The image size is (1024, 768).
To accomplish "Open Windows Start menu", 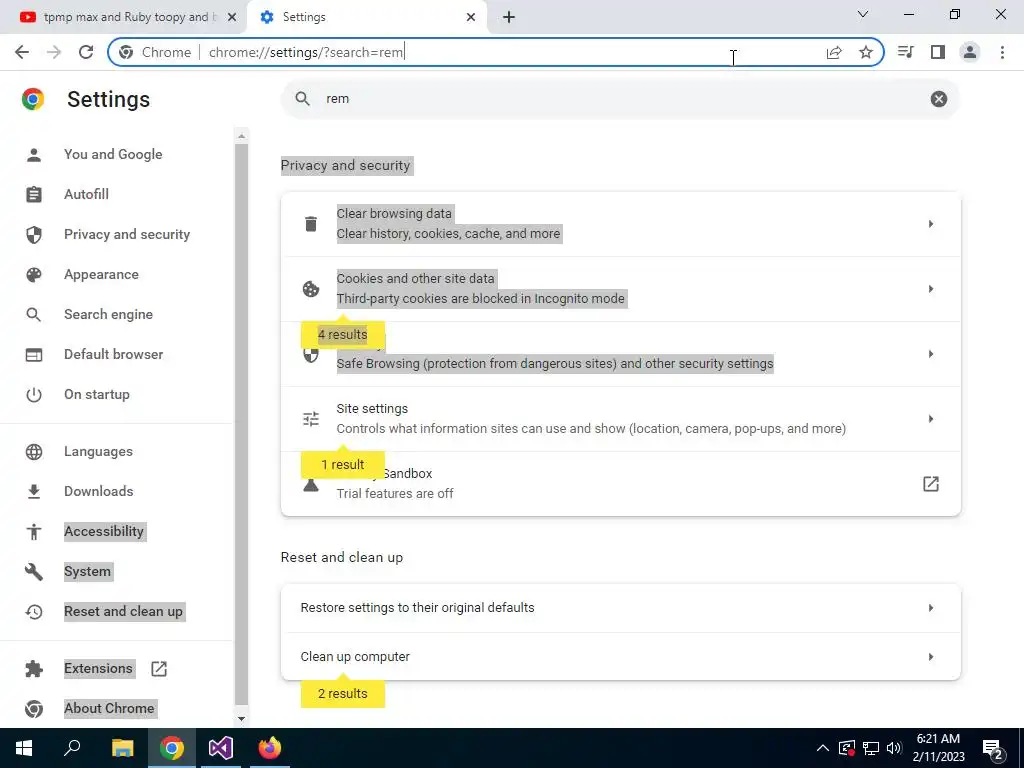I will [x=24, y=748].
